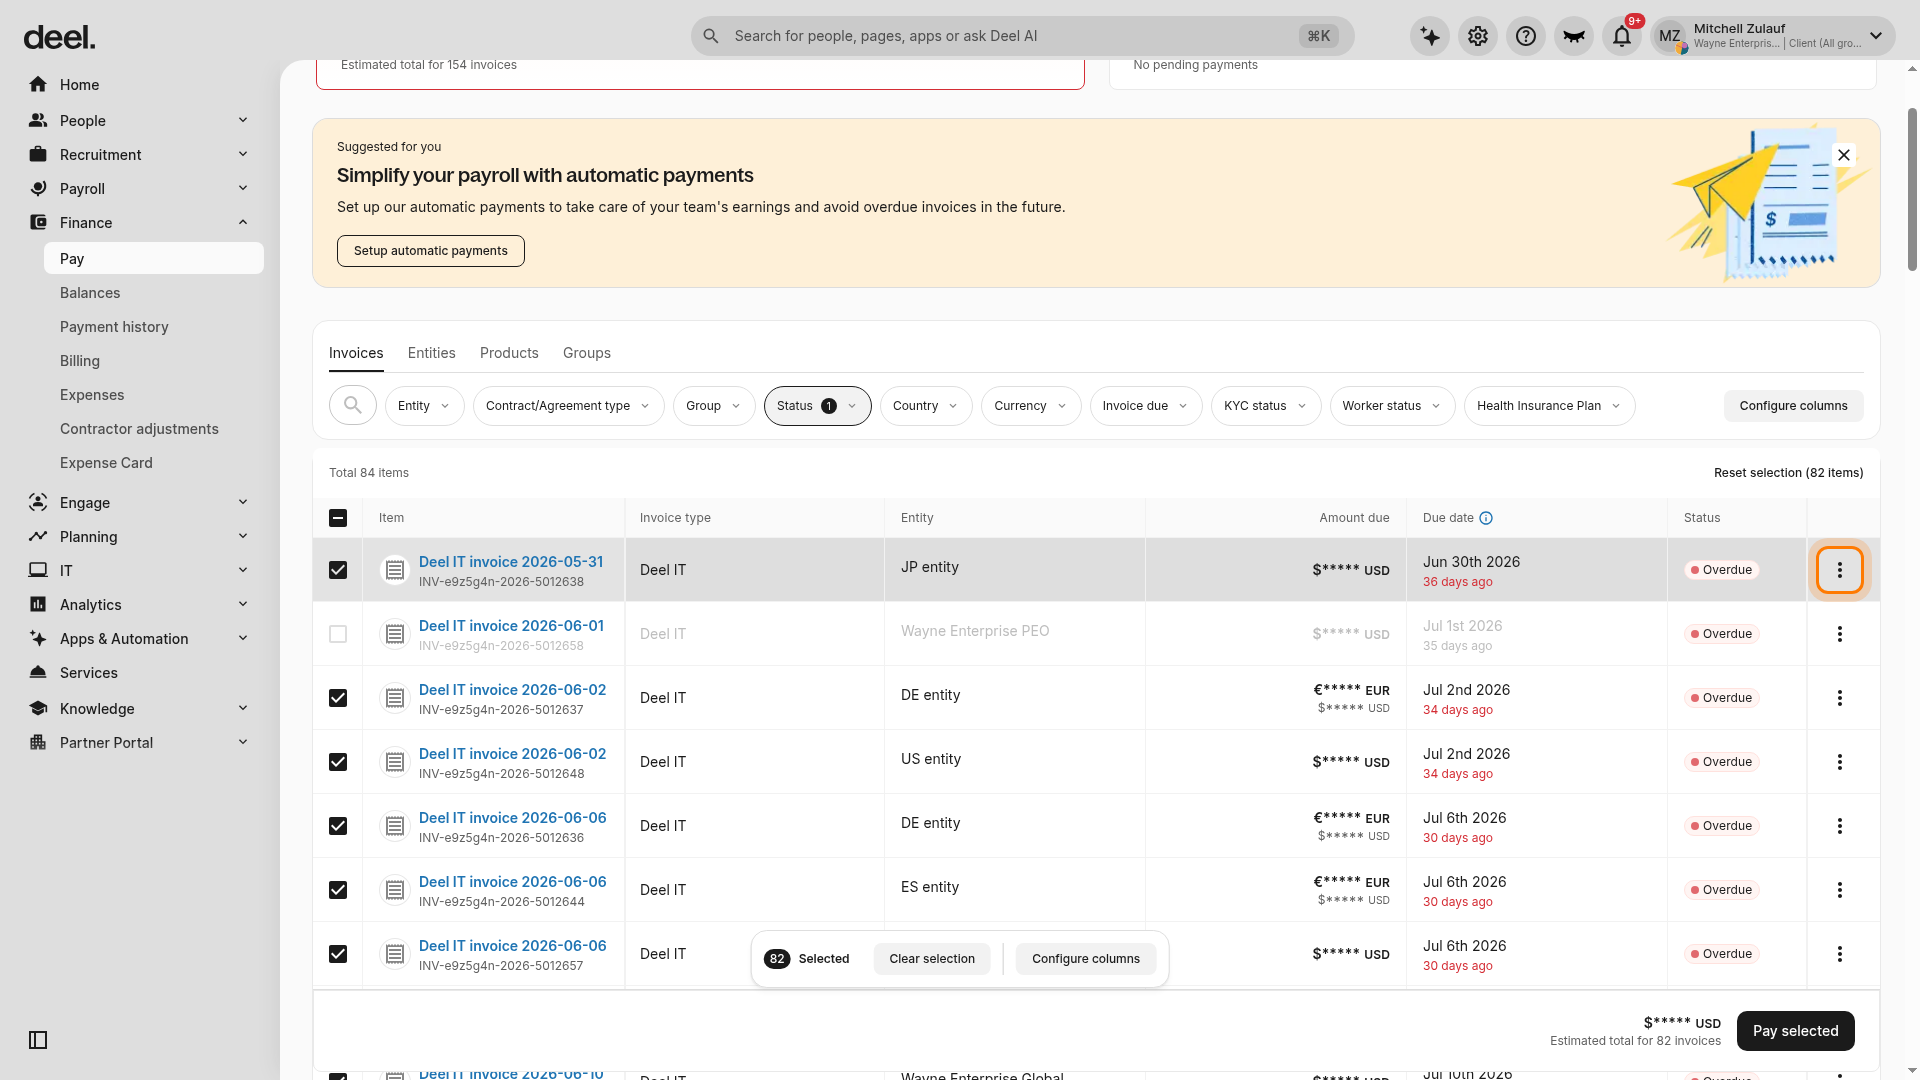
Task: Open the Status filter dropdown
Action: 817,406
